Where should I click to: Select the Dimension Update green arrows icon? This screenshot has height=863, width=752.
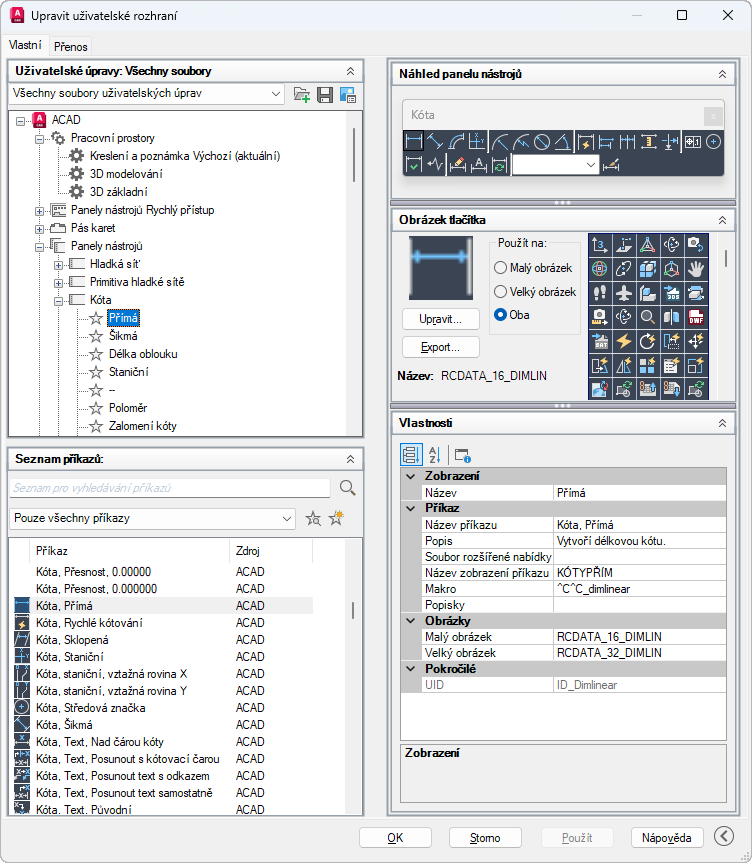tap(499, 165)
